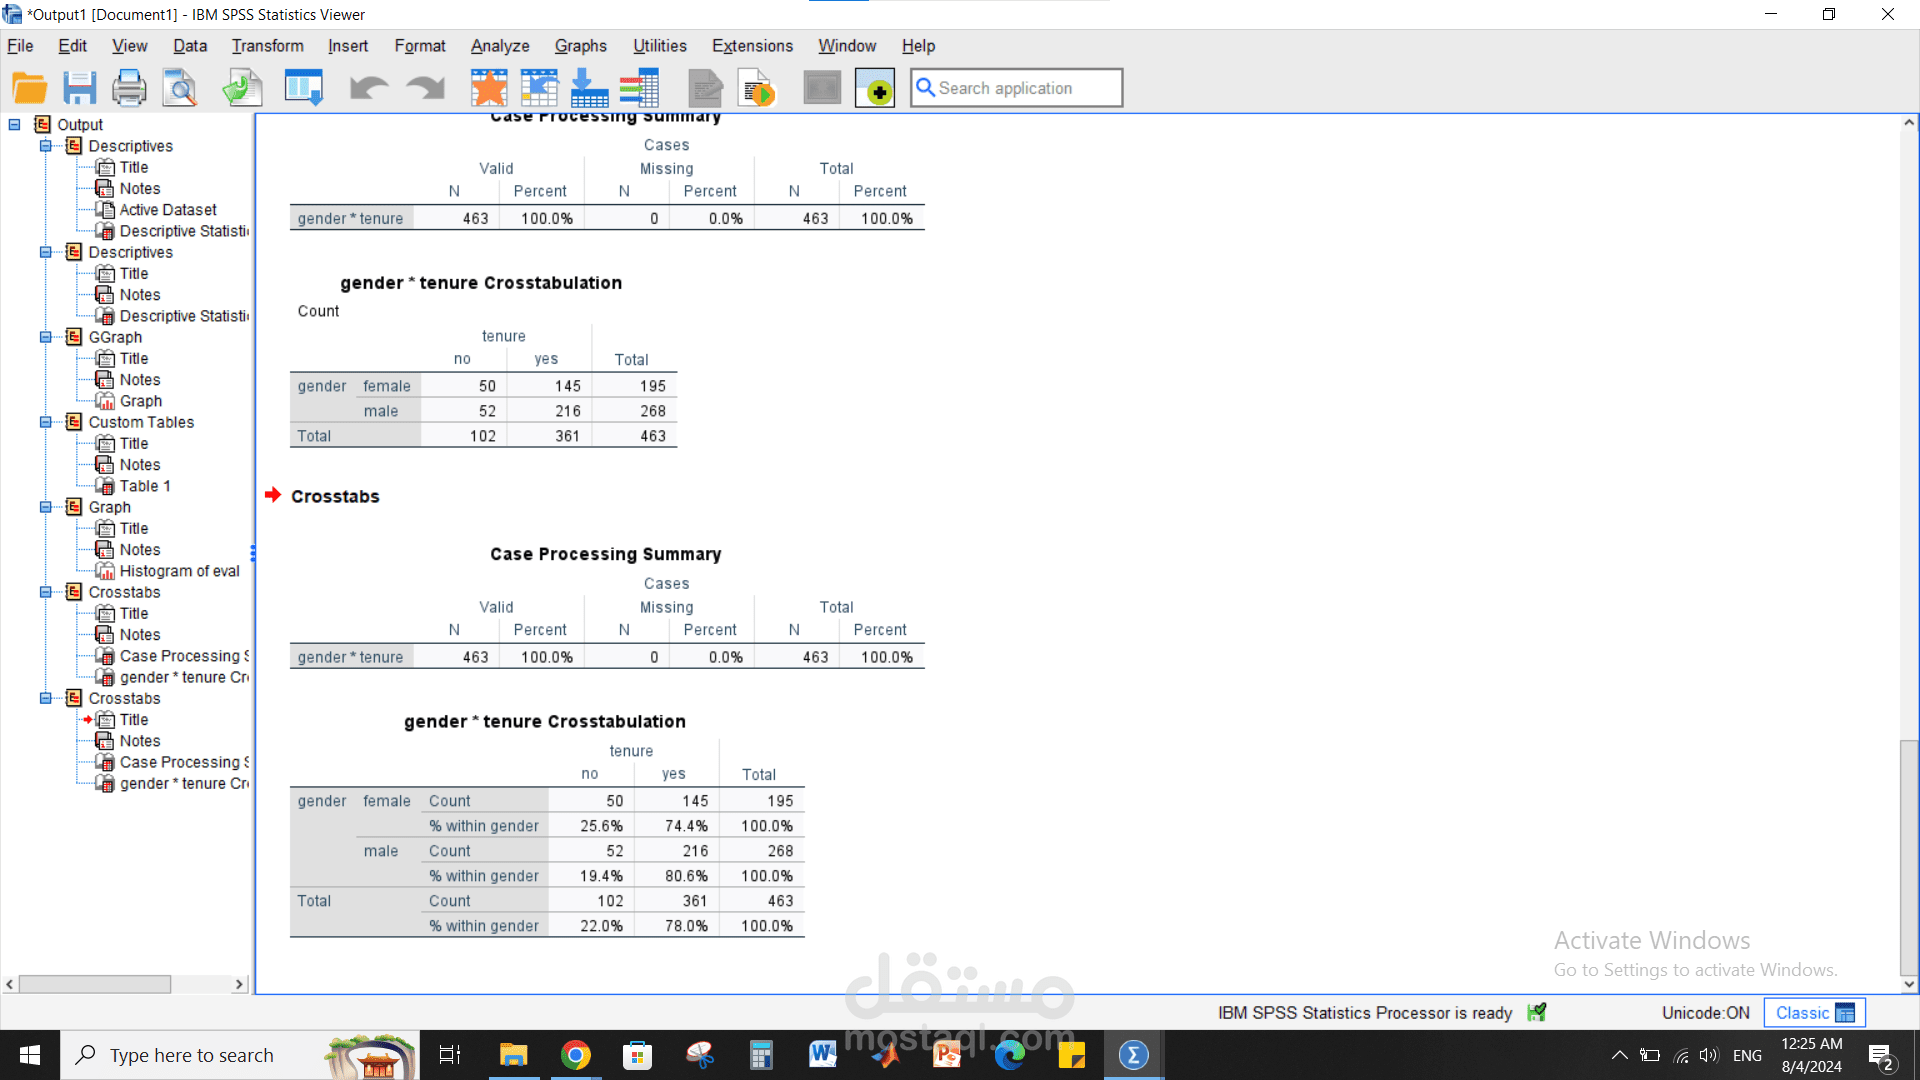
Task: Click the Undo arrow icon
Action: [x=368, y=88]
